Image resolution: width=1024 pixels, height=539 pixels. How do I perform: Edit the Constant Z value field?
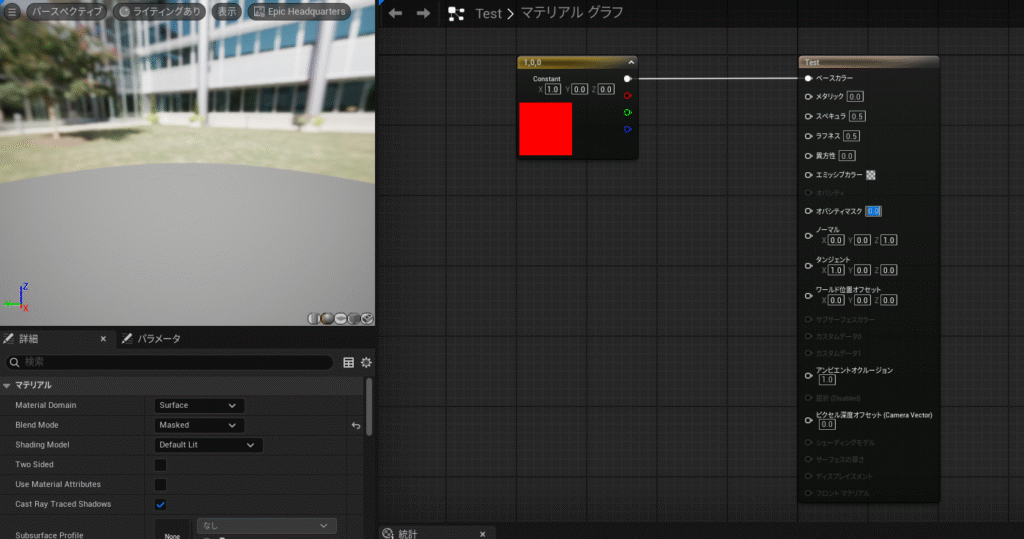606,90
